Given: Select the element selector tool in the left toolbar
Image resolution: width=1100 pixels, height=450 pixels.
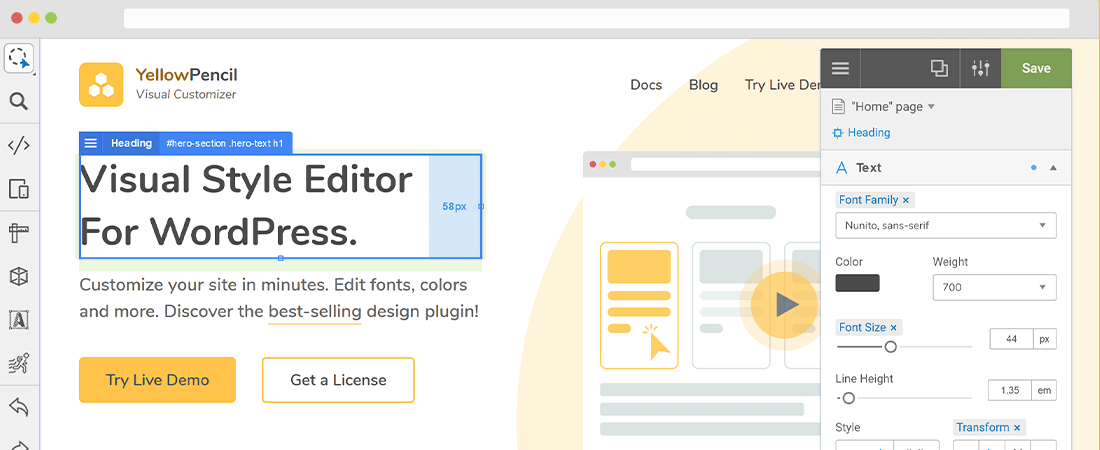Looking at the screenshot, I should (x=20, y=59).
